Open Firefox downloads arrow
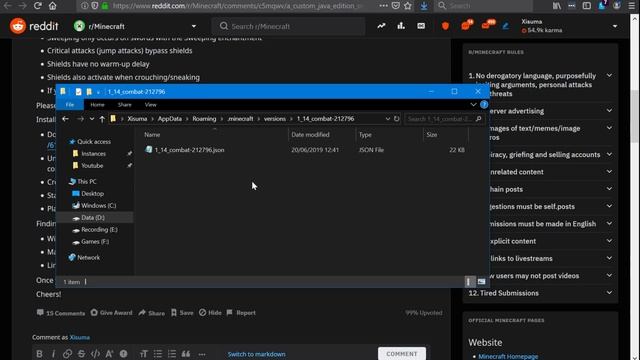The height and width of the screenshot is (360, 640). pyautogui.click(x=424, y=6)
